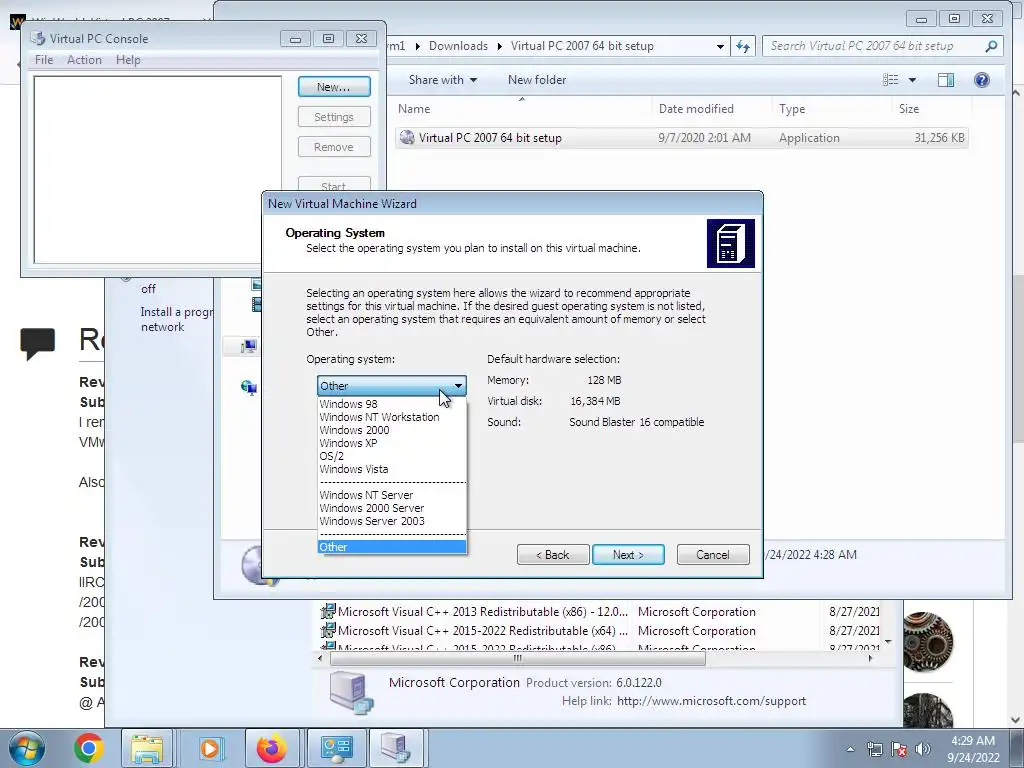Click the Microsoft Corporation program details icon
Screen dimensions: 1024x768
click(351, 693)
